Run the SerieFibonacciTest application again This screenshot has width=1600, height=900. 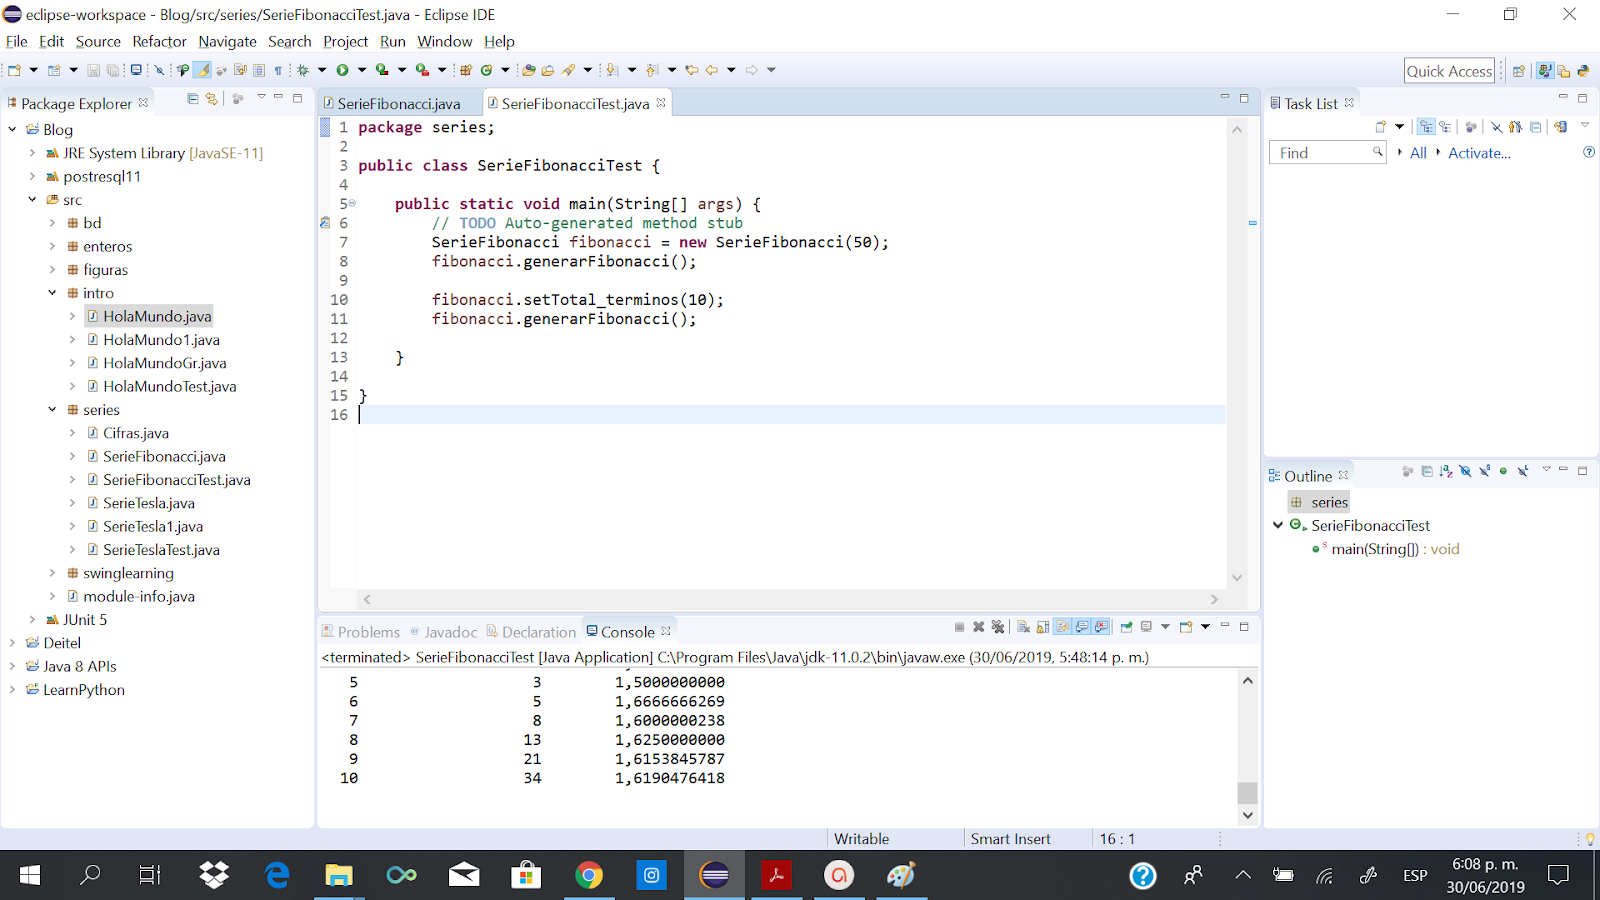click(342, 70)
